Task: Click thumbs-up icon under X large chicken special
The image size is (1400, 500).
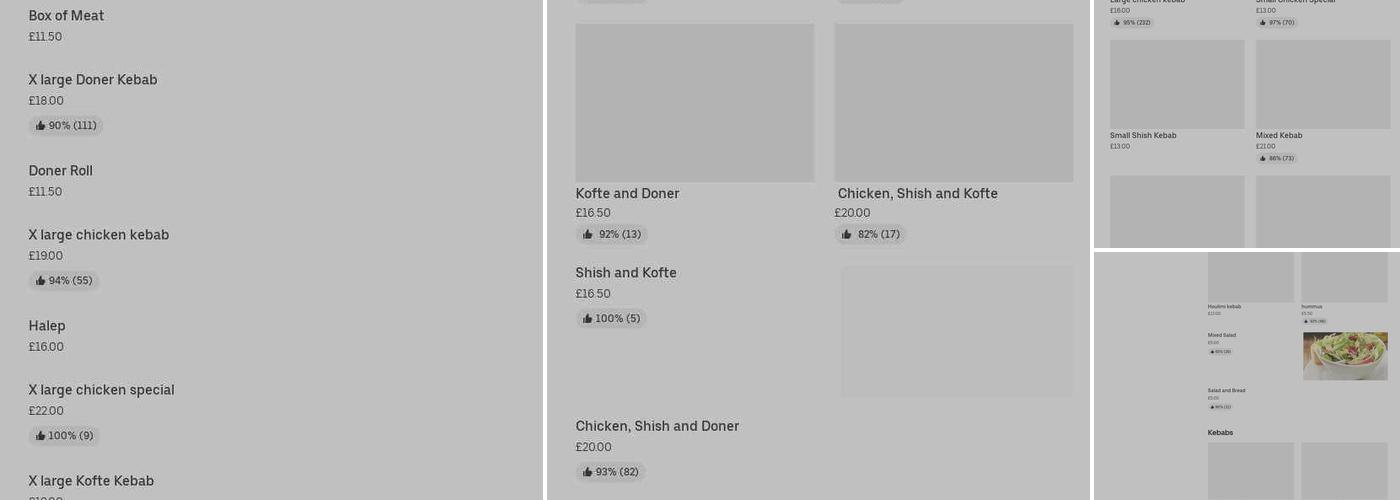Action: pyautogui.click(x=41, y=436)
